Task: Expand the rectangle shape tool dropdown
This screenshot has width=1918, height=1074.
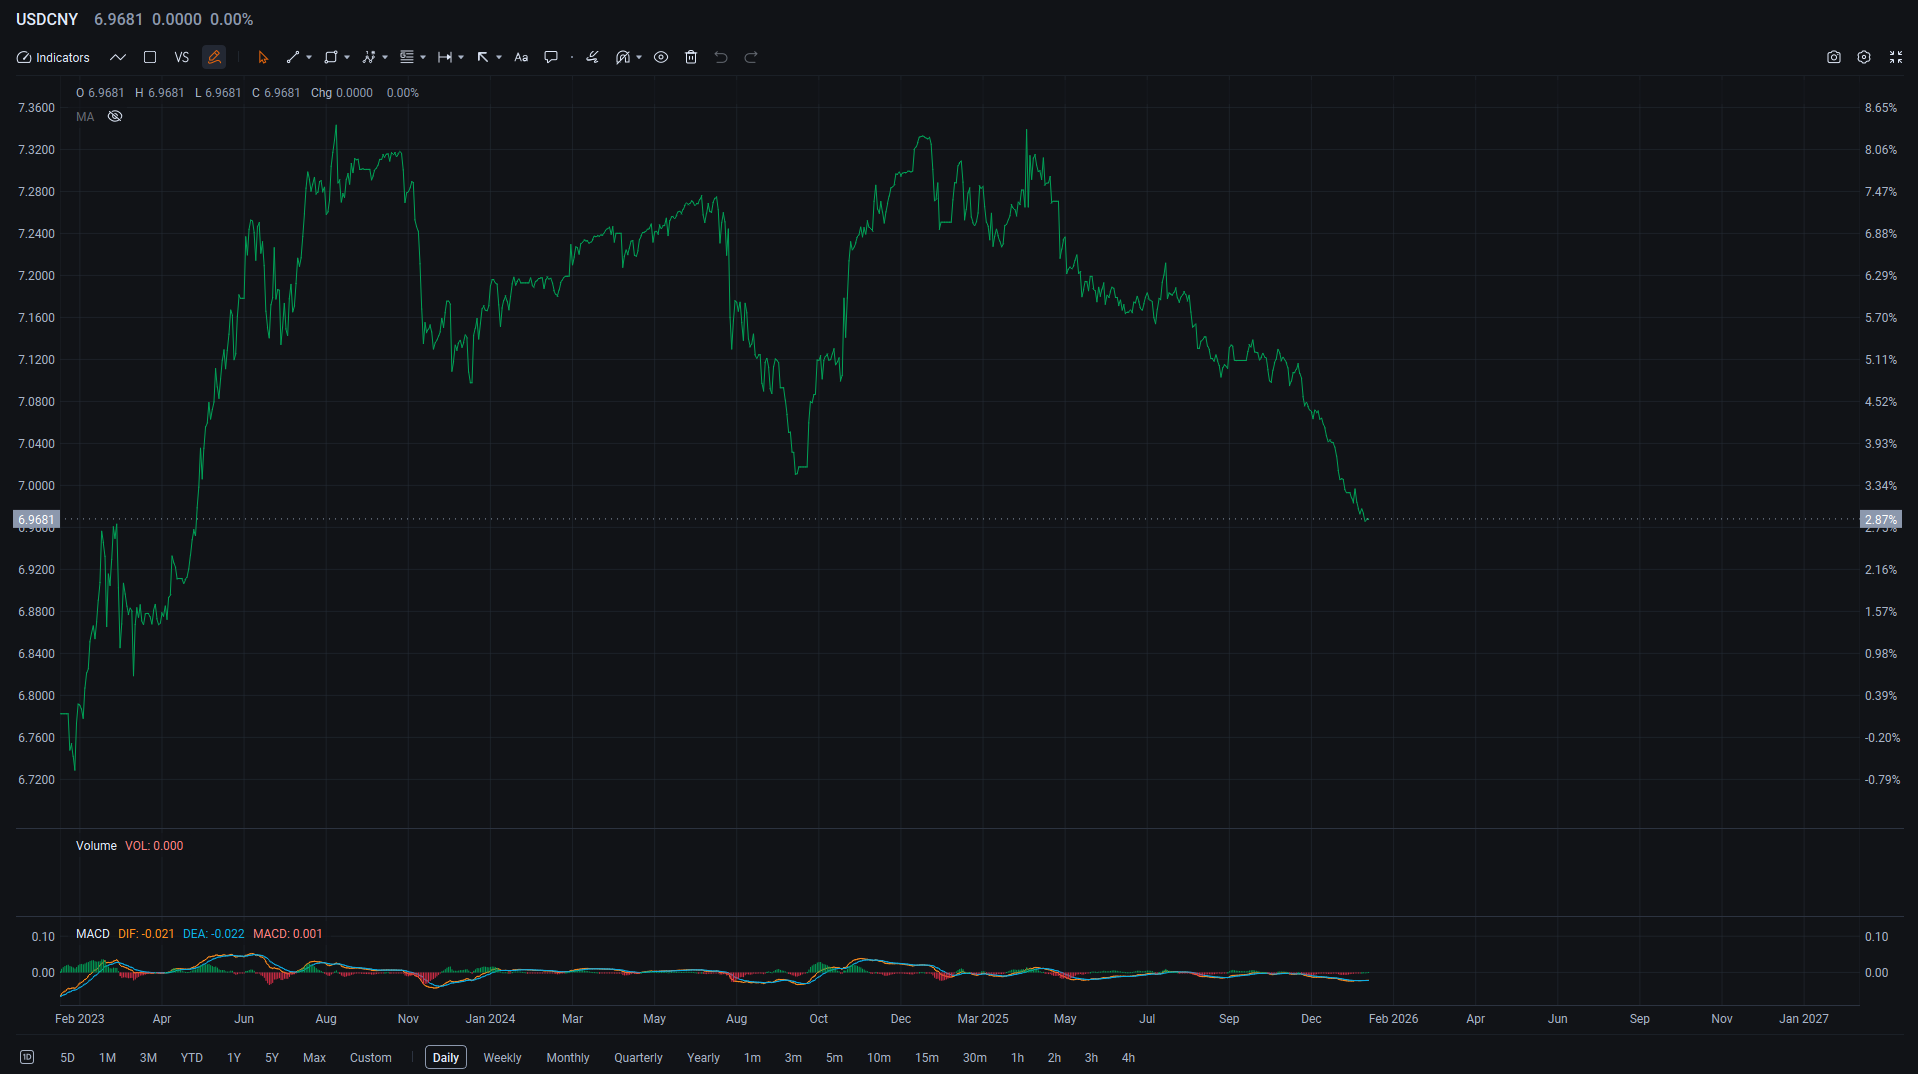Action: tap(347, 57)
